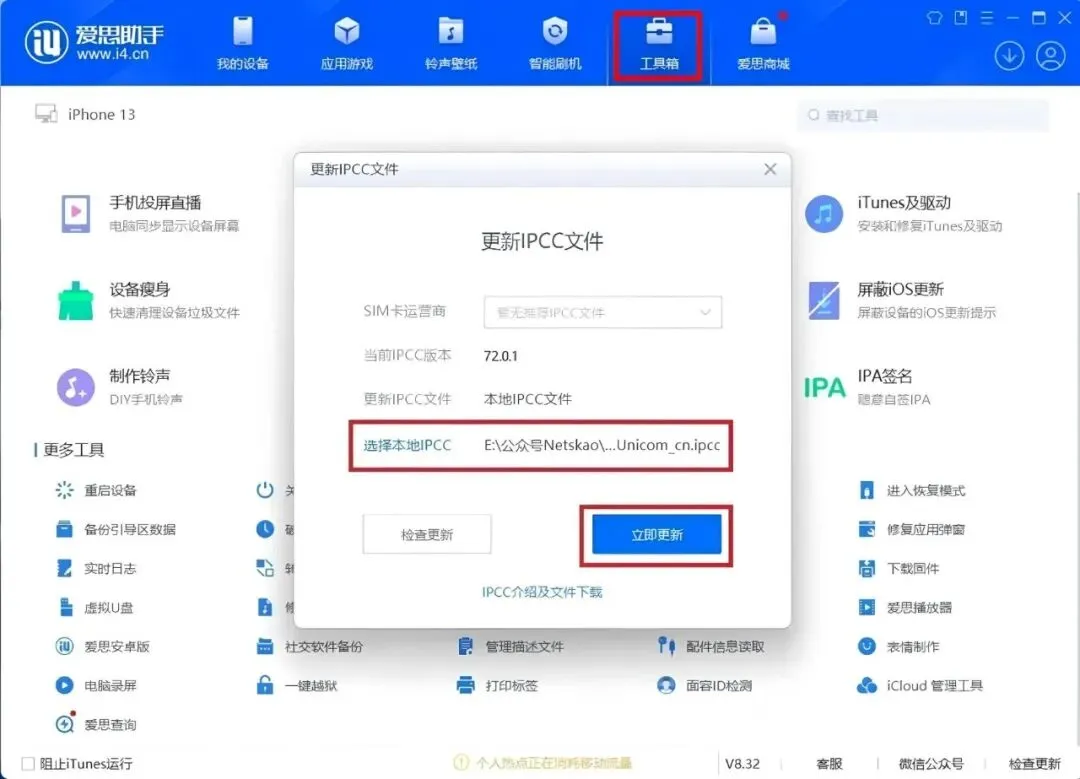
Task: Close the 更新IPCC文件 dialog
Action: click(770, 169)
